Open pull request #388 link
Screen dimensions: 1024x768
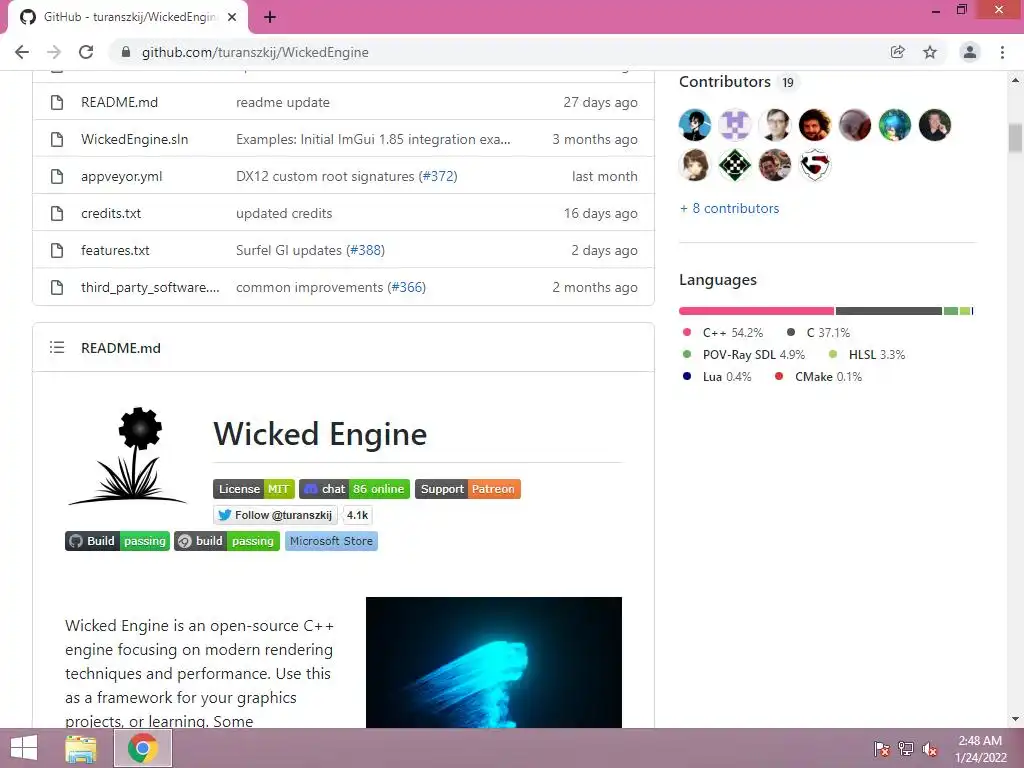(x=365, y=250)
